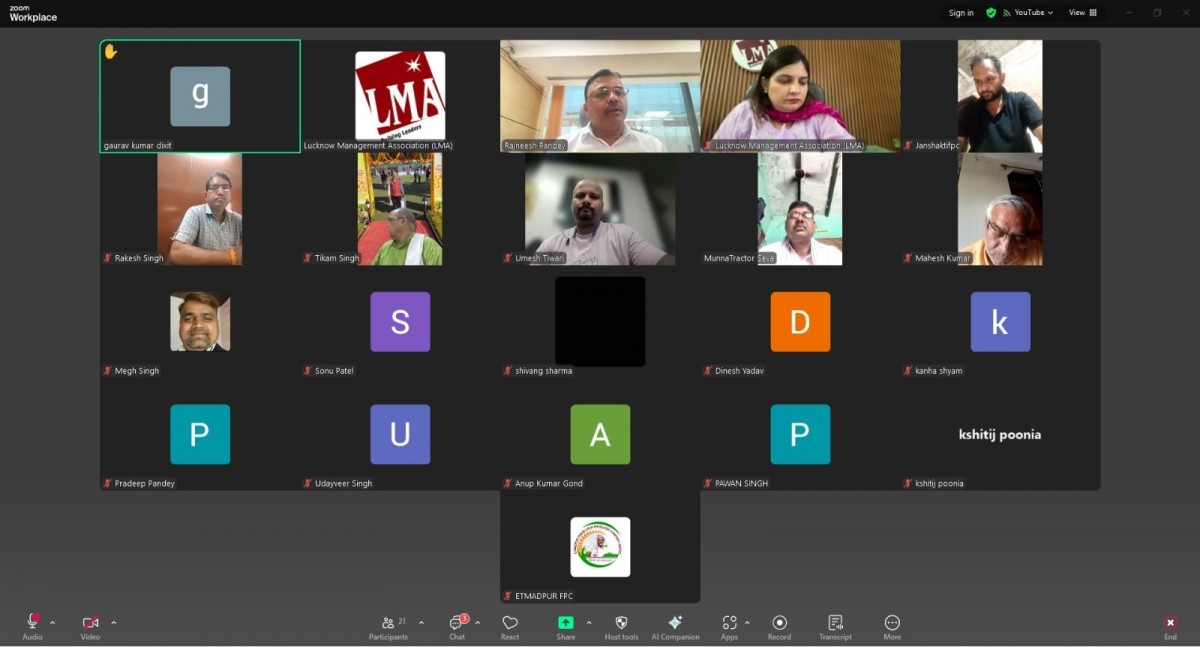The width and height of the screenshot is (1200, 647).
Task: Turn on camera with Video button
Action: [90, 624]
